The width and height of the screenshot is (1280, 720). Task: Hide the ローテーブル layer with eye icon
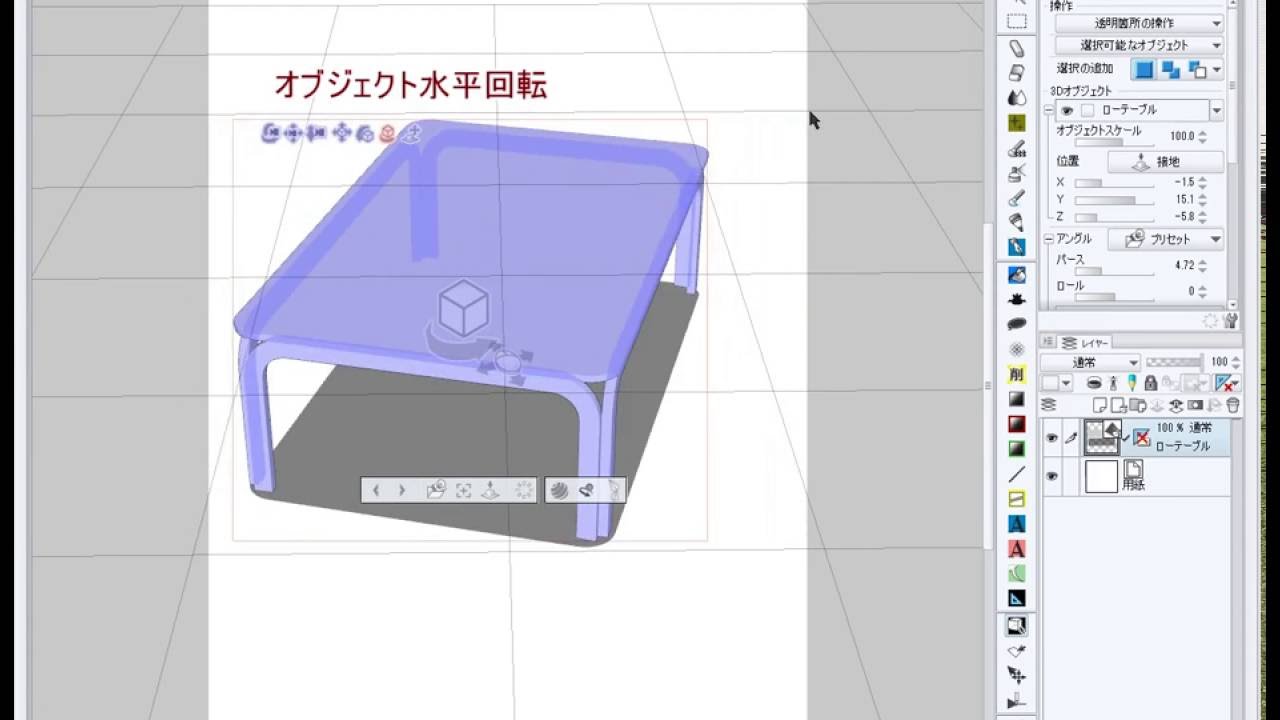pyautogui.click(x=1051, y=437)
